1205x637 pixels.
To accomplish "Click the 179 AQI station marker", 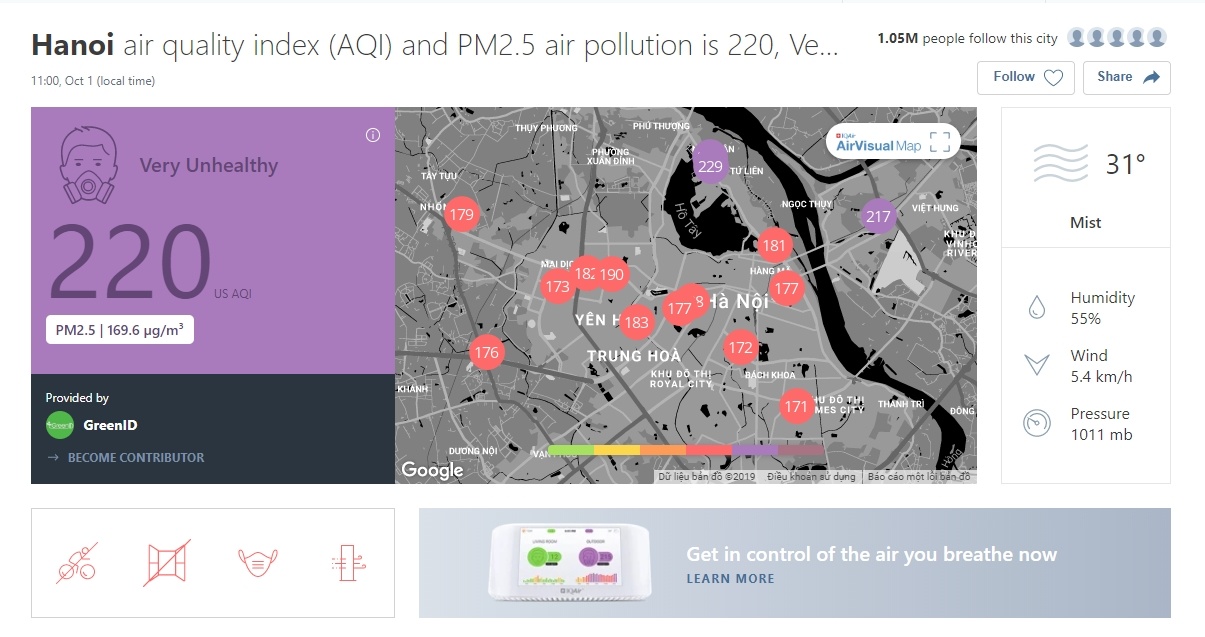I will (461, 214).
